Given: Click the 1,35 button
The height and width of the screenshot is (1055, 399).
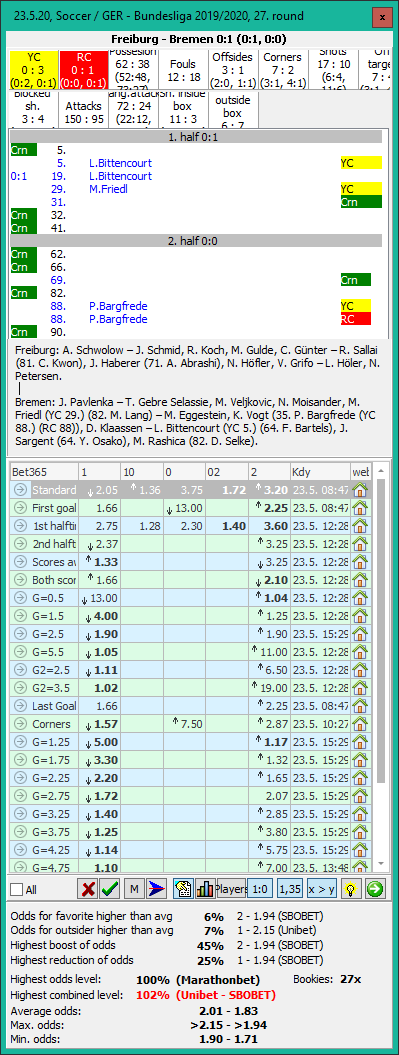Looking at the screenshot, I should tap(290, 889).
